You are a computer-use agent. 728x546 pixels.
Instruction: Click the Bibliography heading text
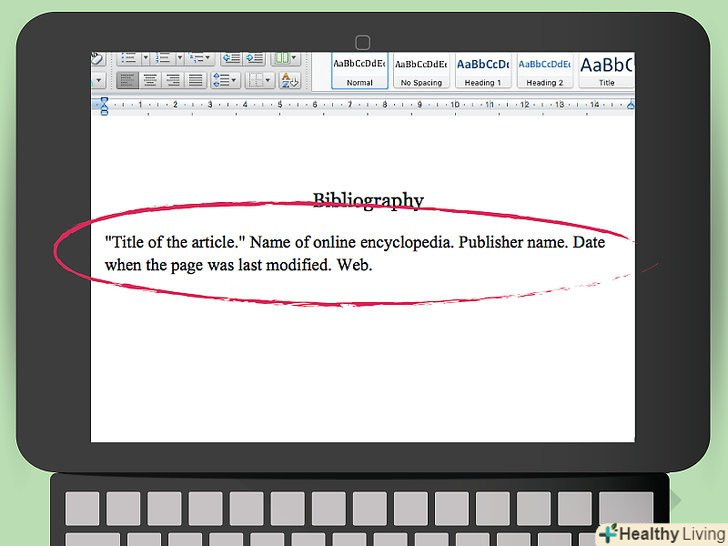click(368, 201)
